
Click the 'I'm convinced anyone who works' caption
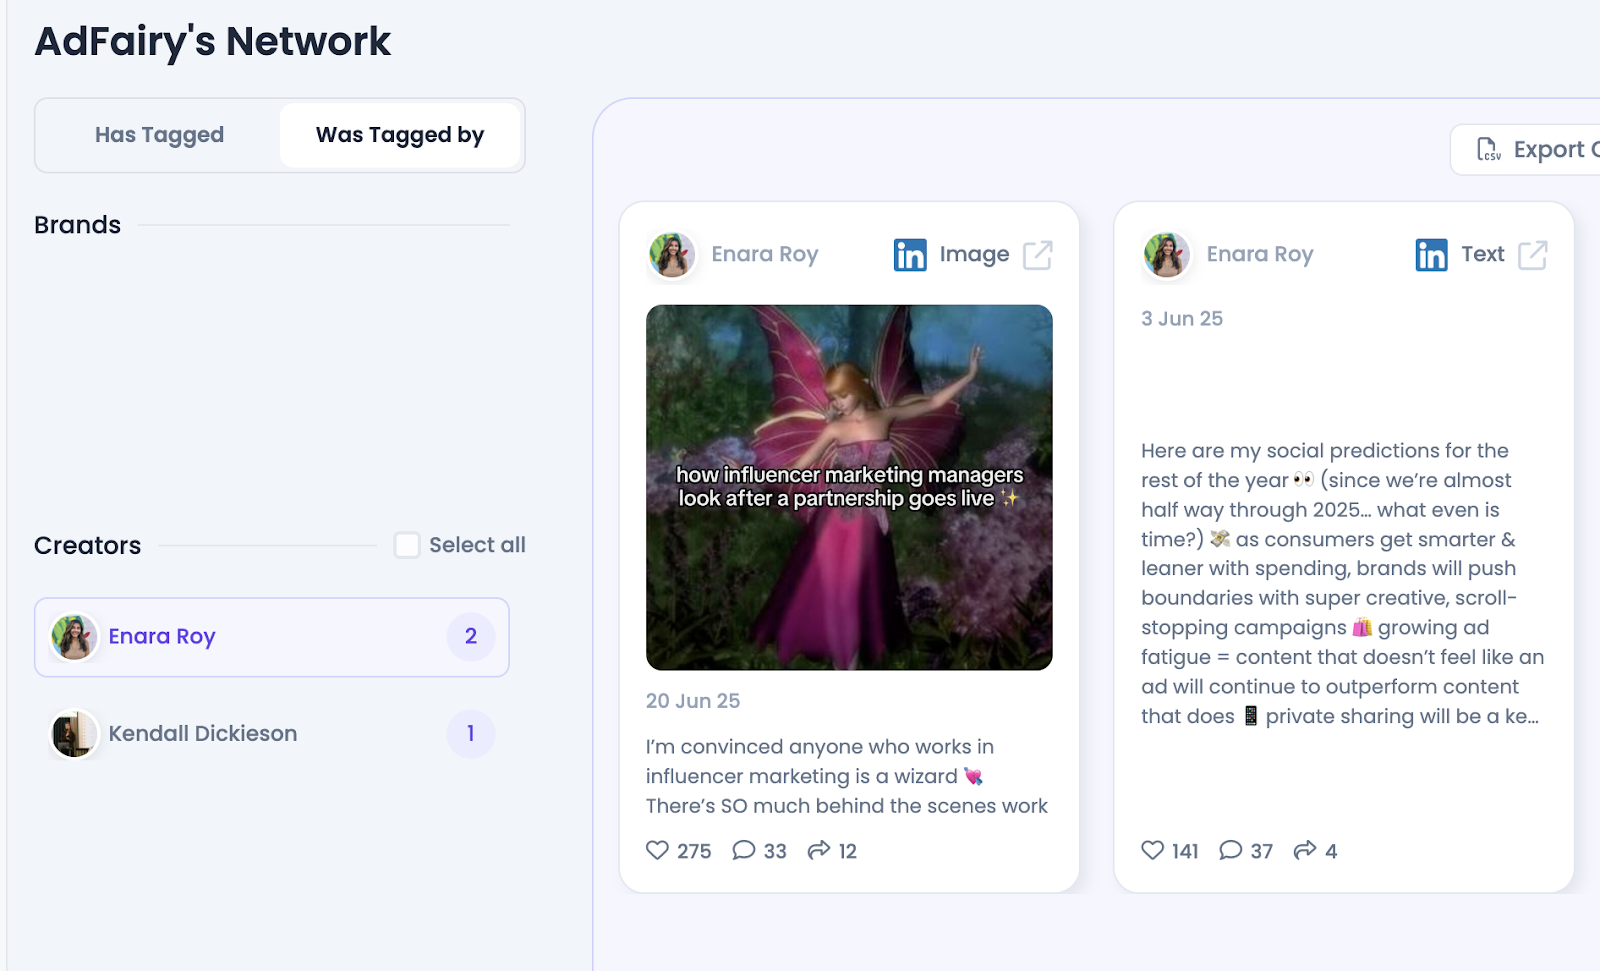(847, 776)
